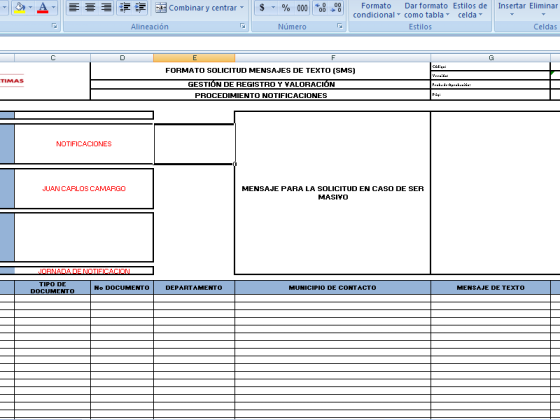Open Alineación dialog launcher
The width and height of the screenshot is (560, 420).
pos(243,26)
